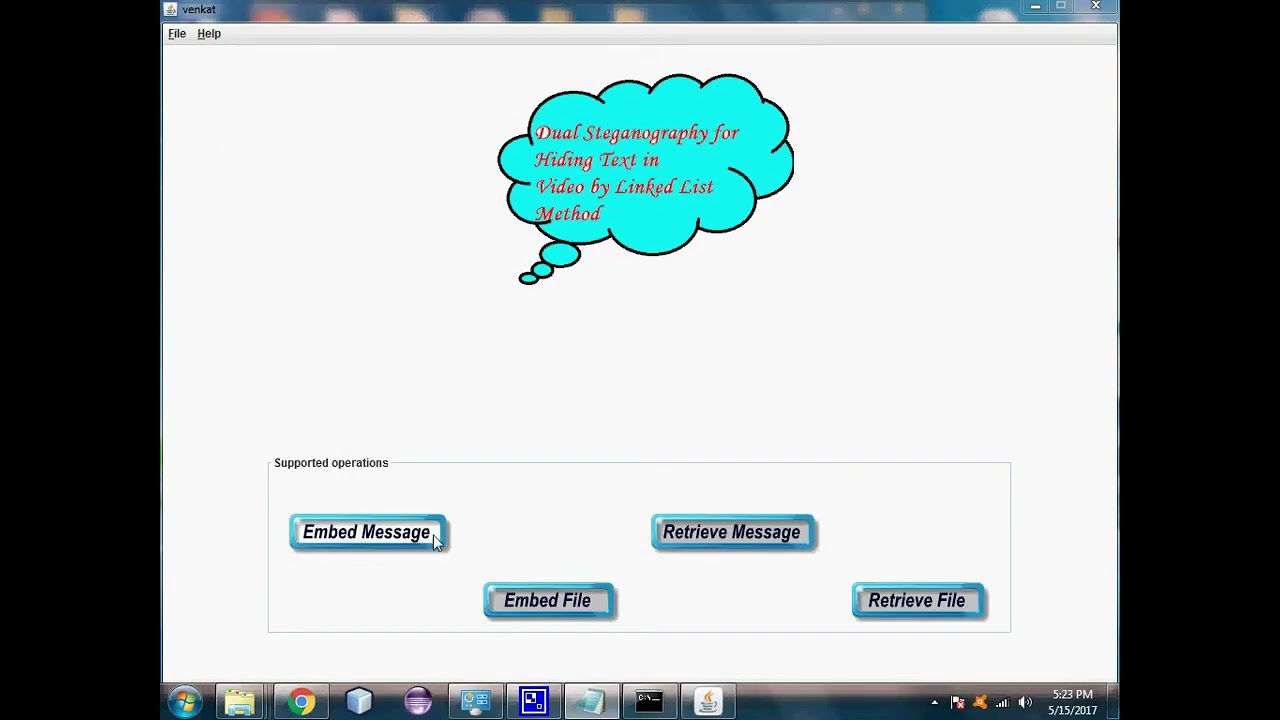Viewport: 1280px width, 720px height.
Task: Select the Embed File button
Action: [x=549, y=600]
